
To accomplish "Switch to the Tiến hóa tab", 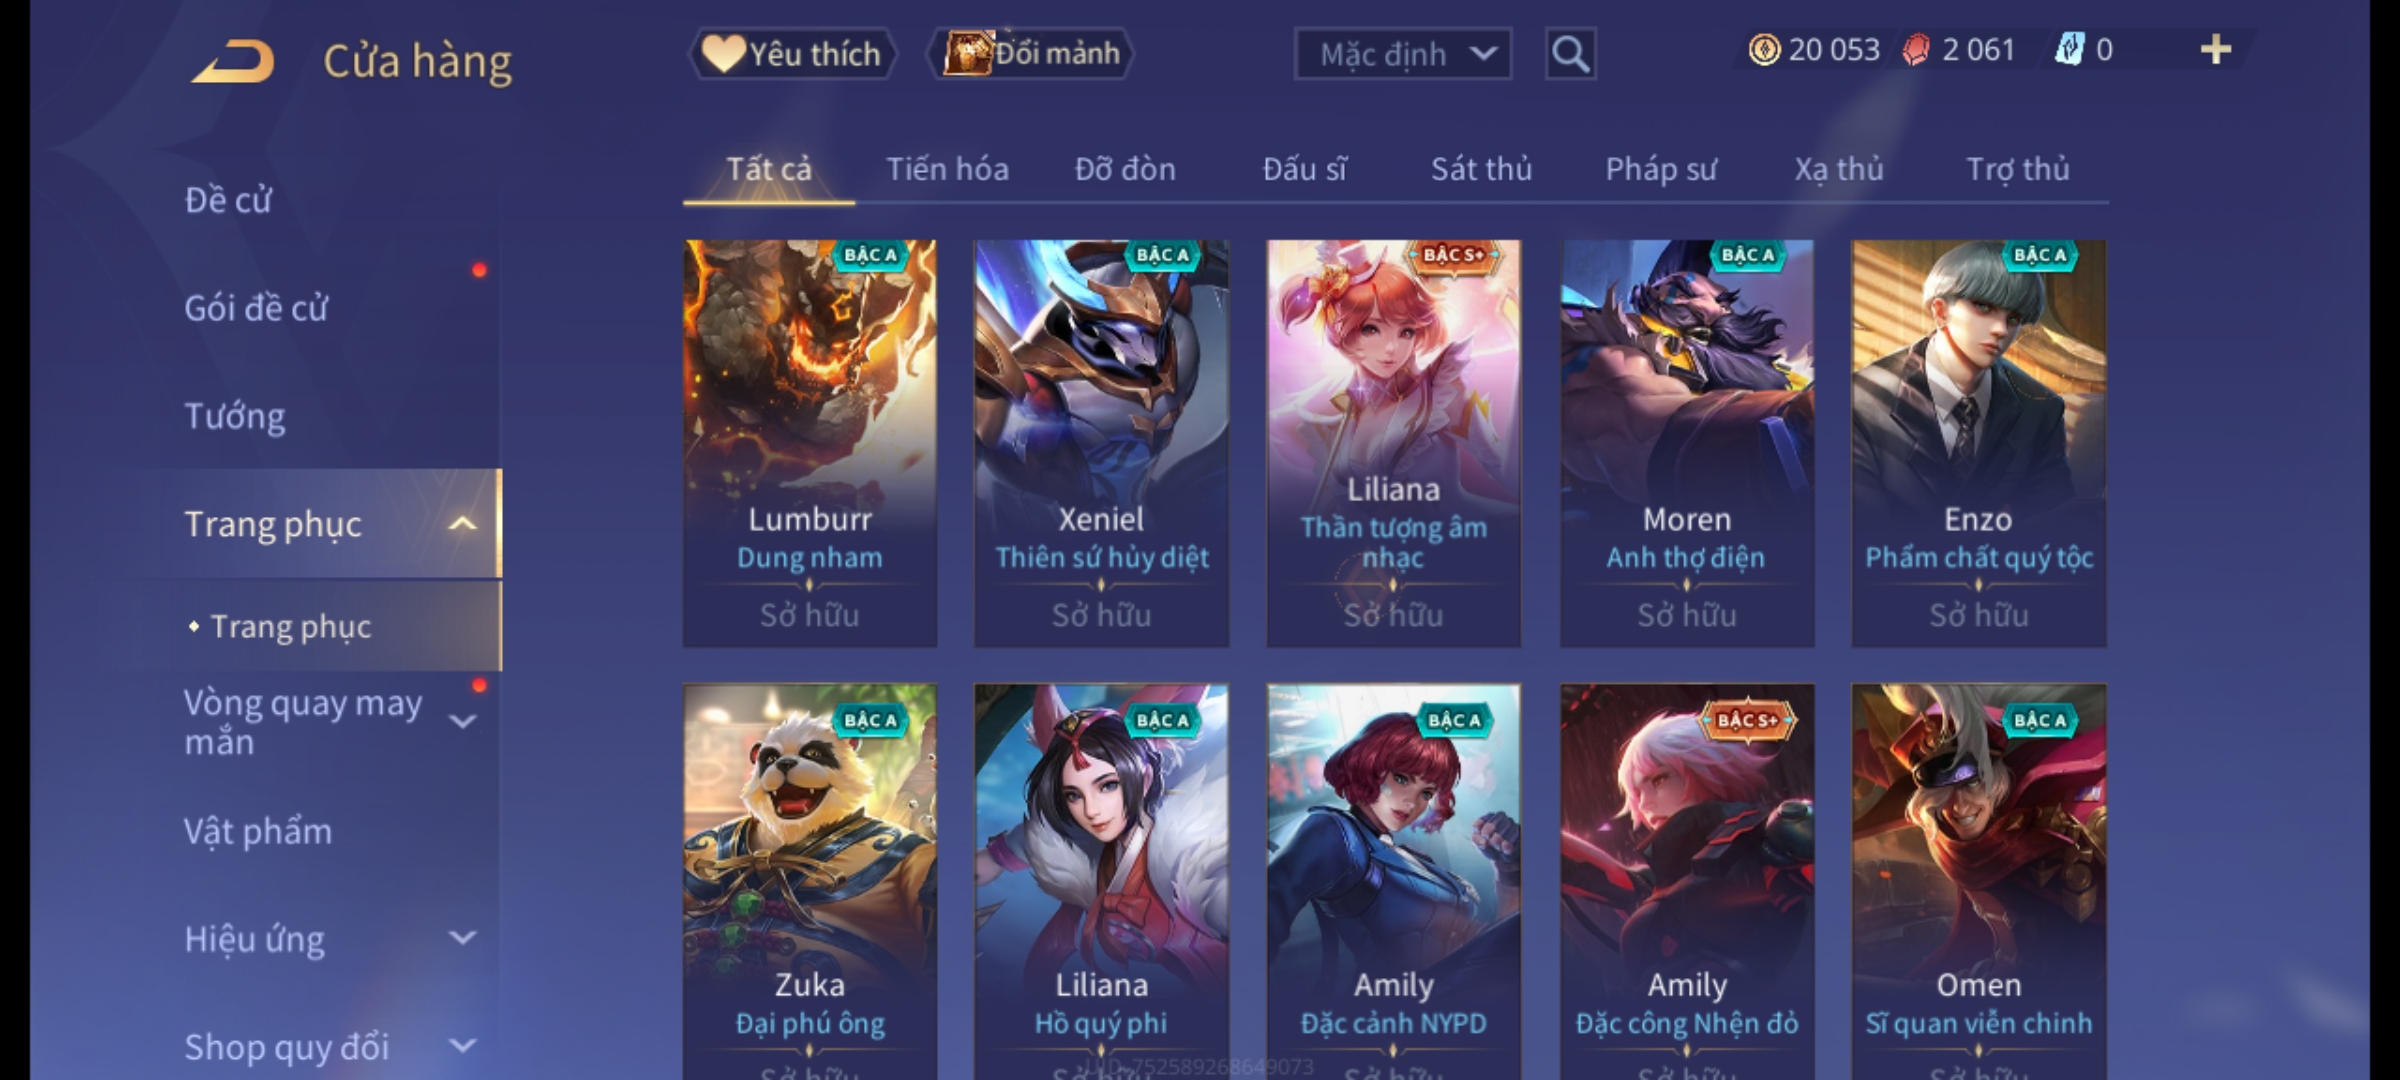I will [x=947, y=169].
